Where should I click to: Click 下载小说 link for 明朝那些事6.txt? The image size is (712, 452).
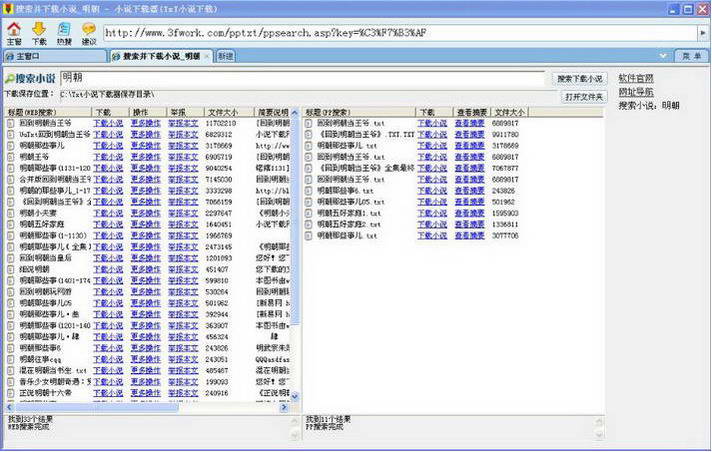[432, 190]
